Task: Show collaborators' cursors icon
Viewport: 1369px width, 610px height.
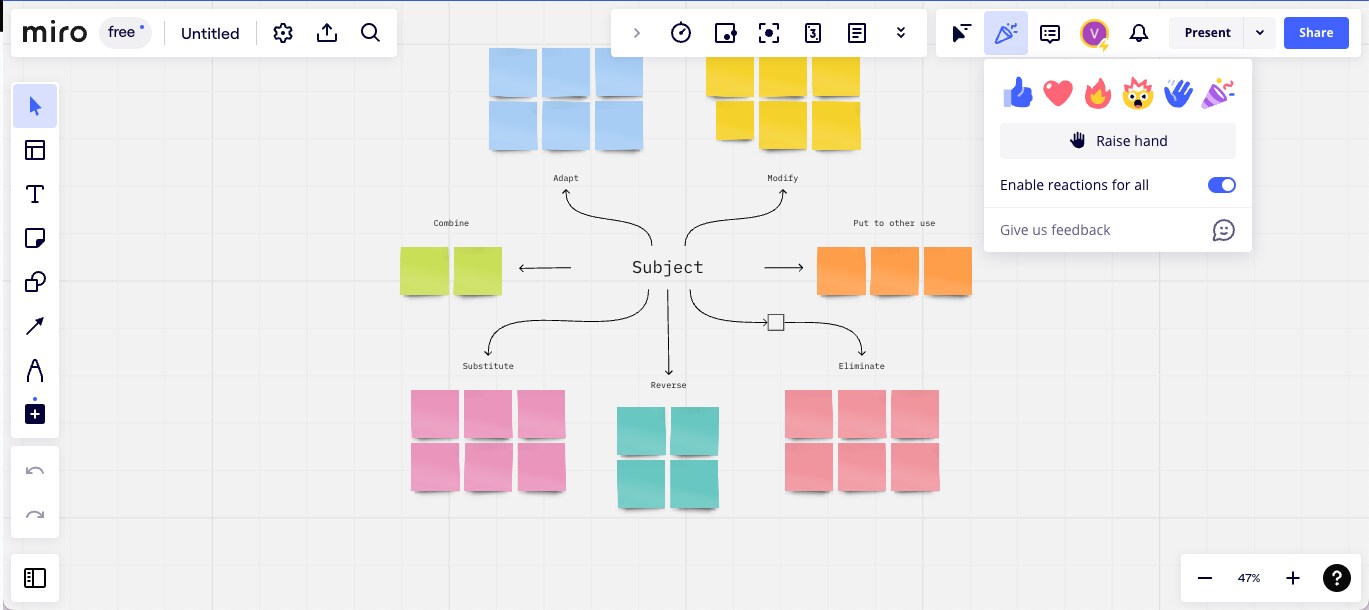Action: pos(961,33)
